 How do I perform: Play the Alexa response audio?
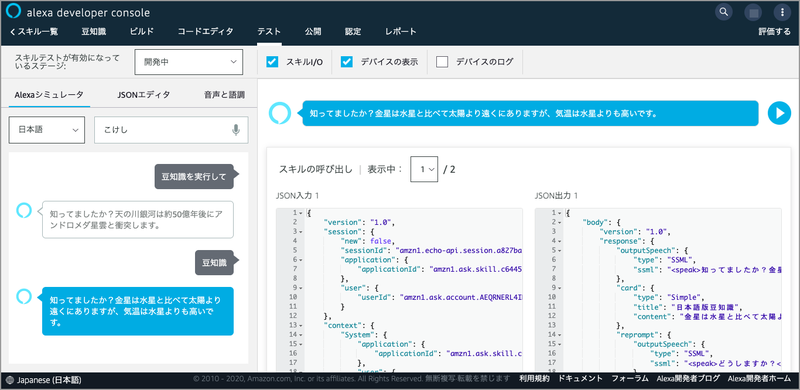click(779, 113)
